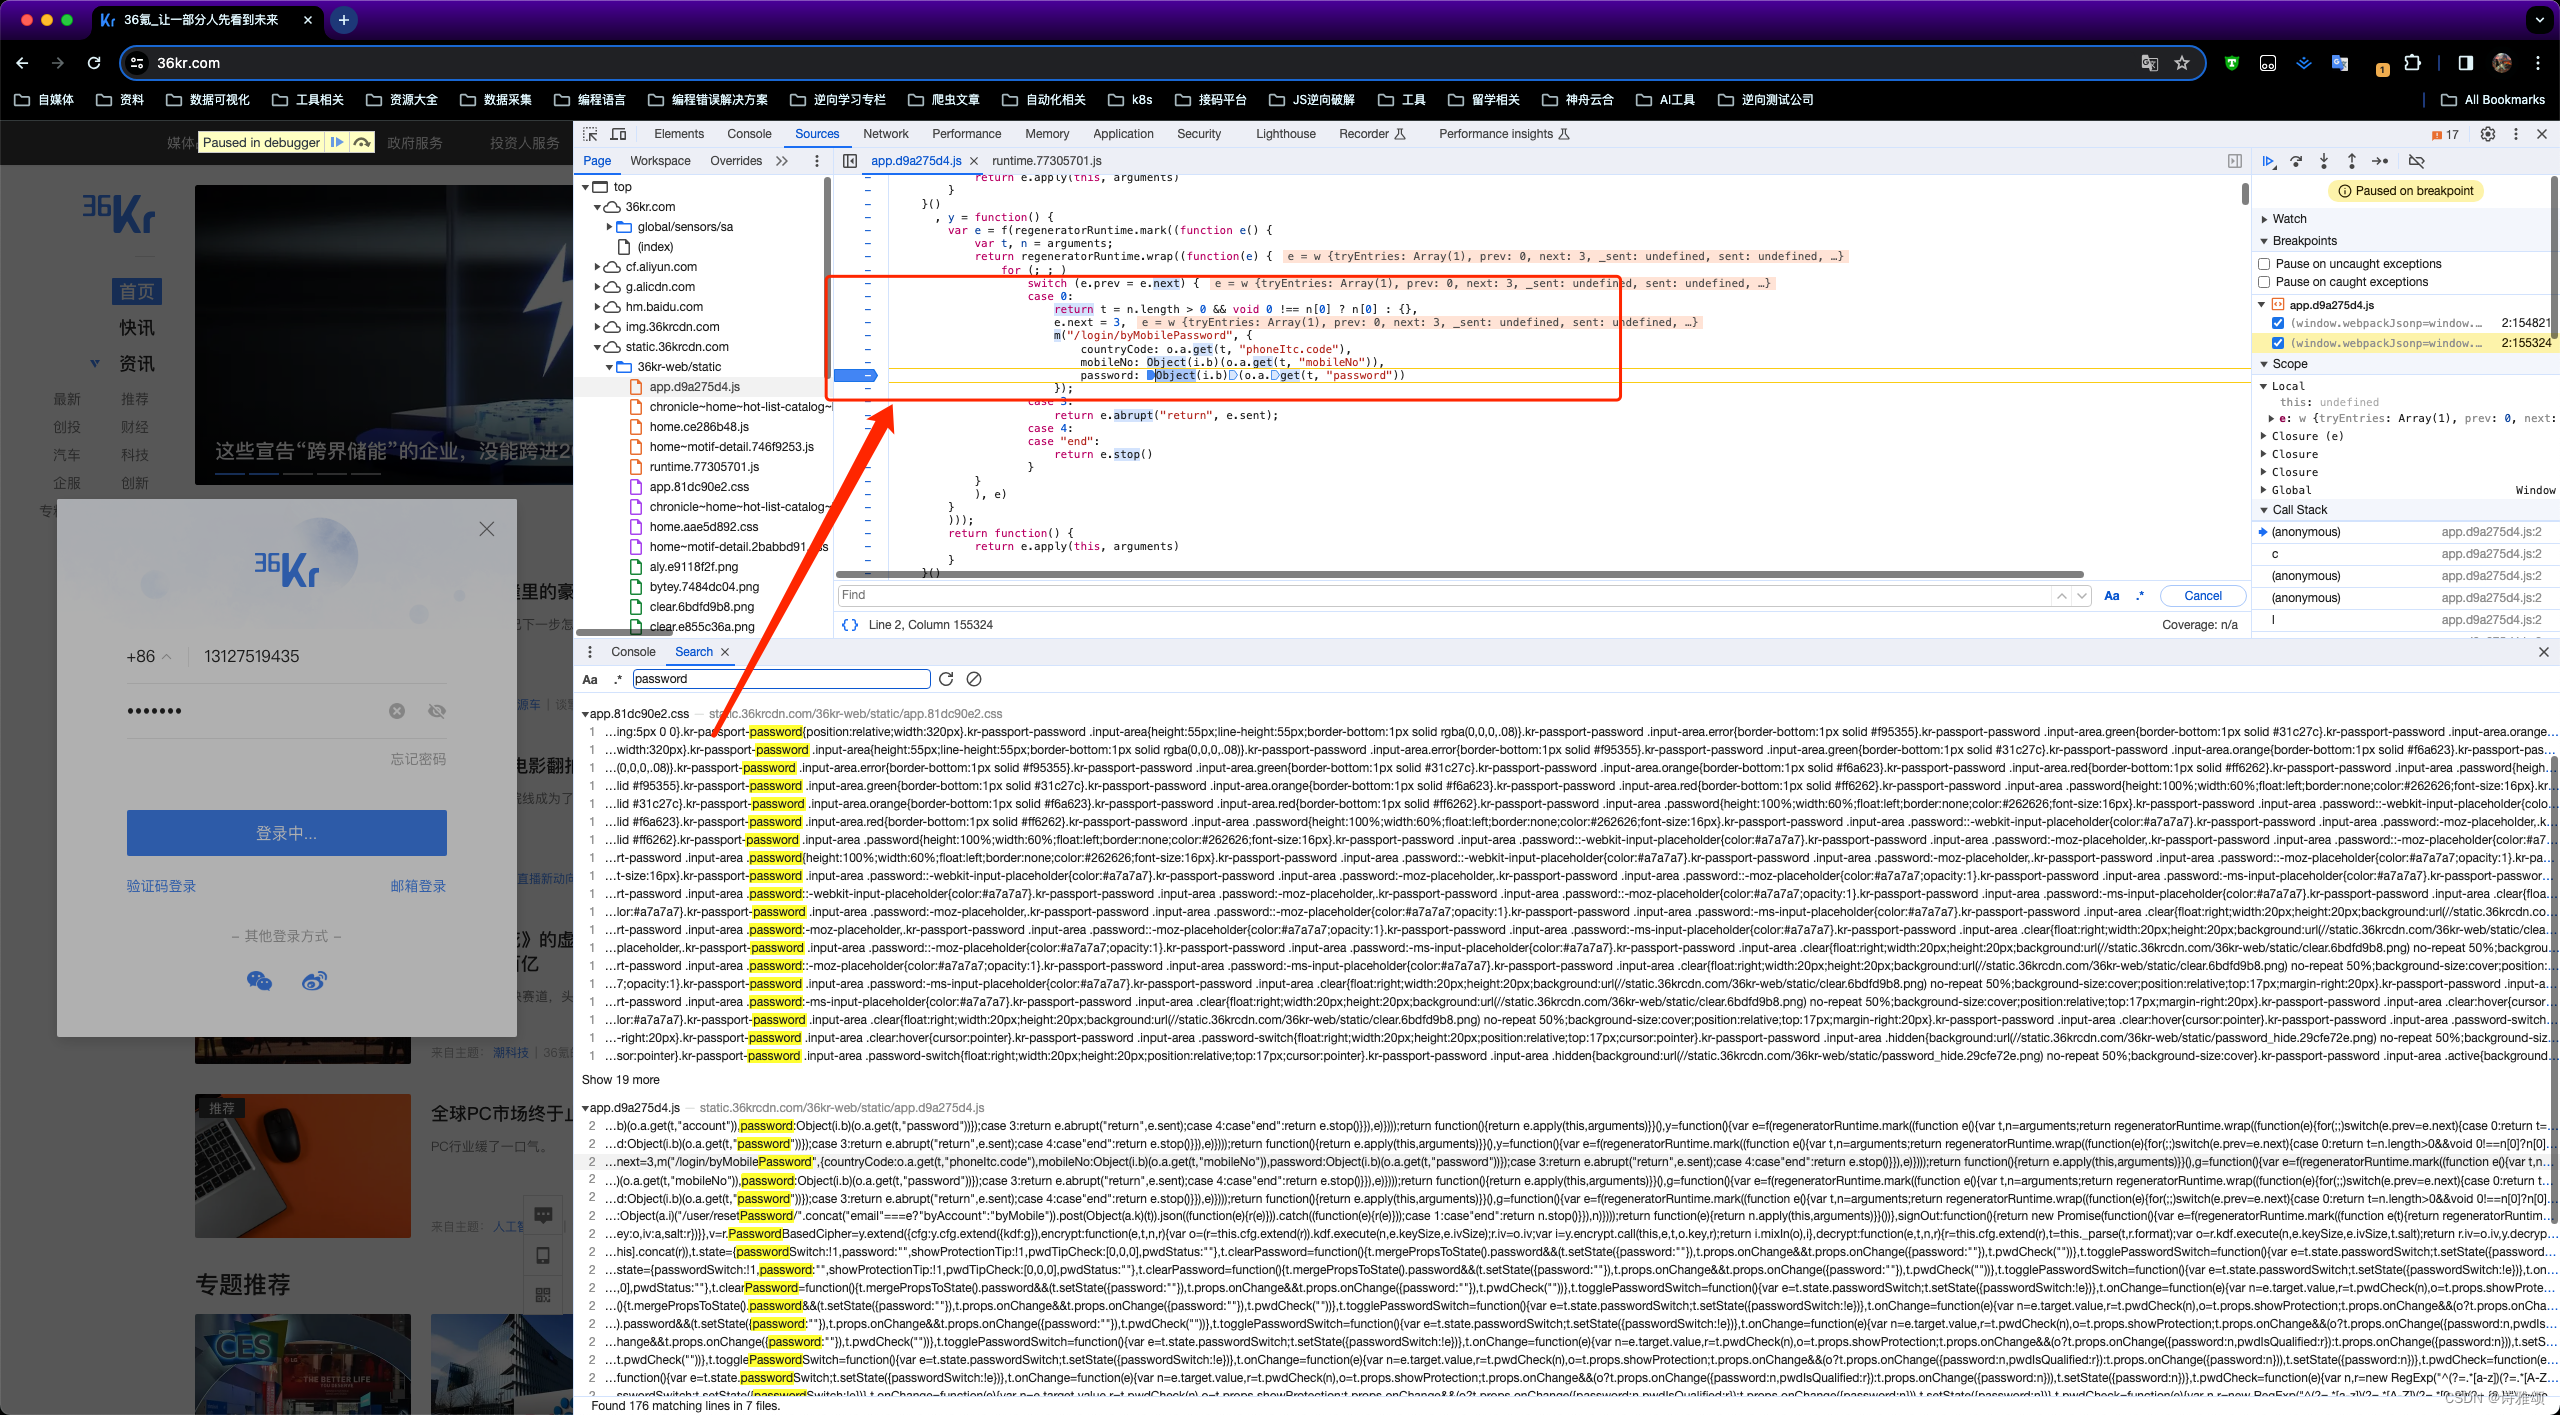Enable Pause on uncaught exceptions
This screenshot has height=1415, width=2560.
click(x=2264, y=264)
